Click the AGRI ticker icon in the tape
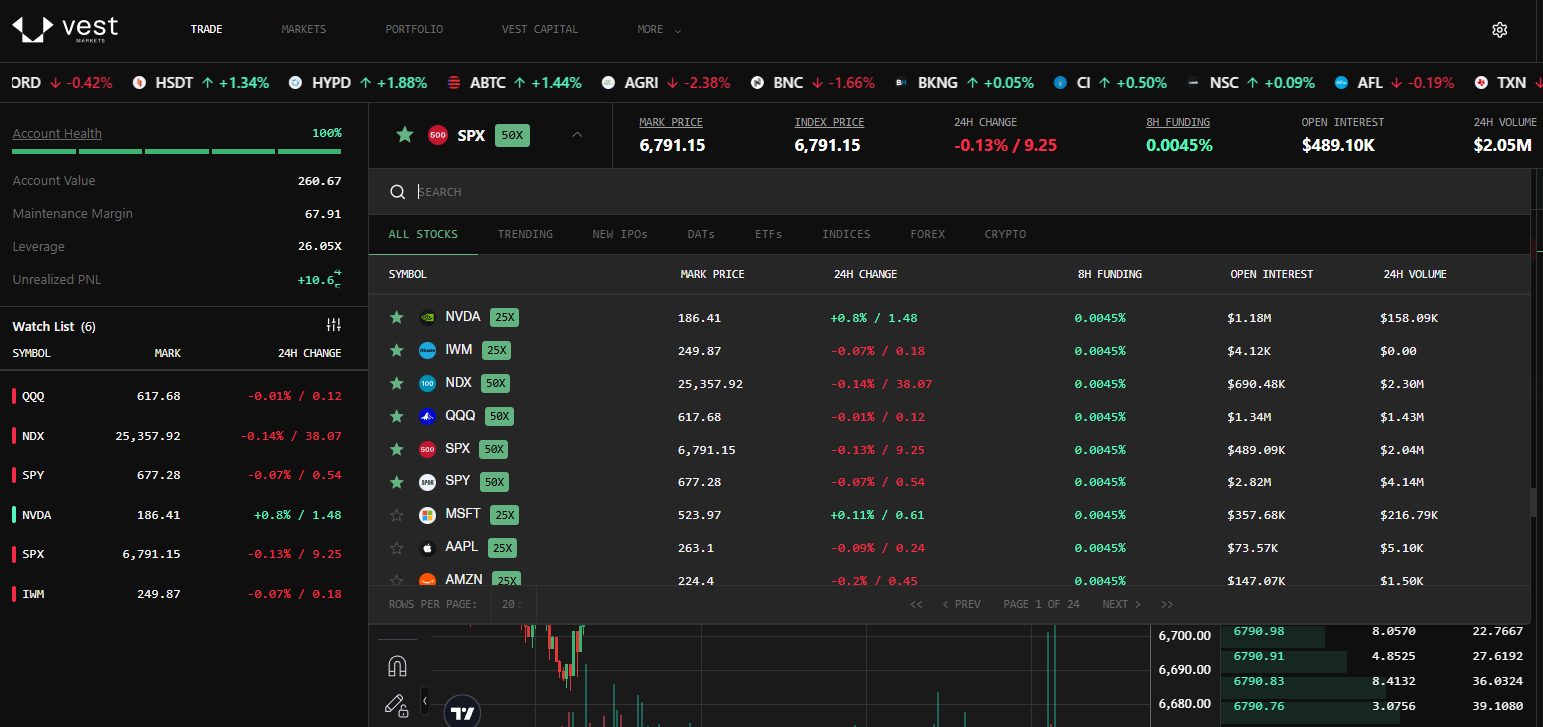Screen dimensions: 1543x727 click(607, 83)
